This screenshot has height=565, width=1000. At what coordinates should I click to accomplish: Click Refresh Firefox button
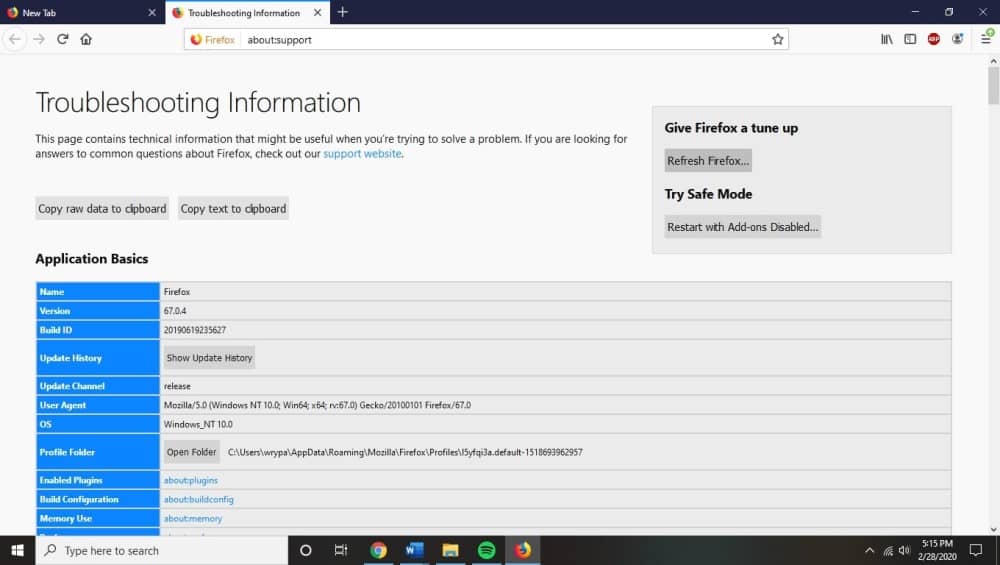click(708, 161)
